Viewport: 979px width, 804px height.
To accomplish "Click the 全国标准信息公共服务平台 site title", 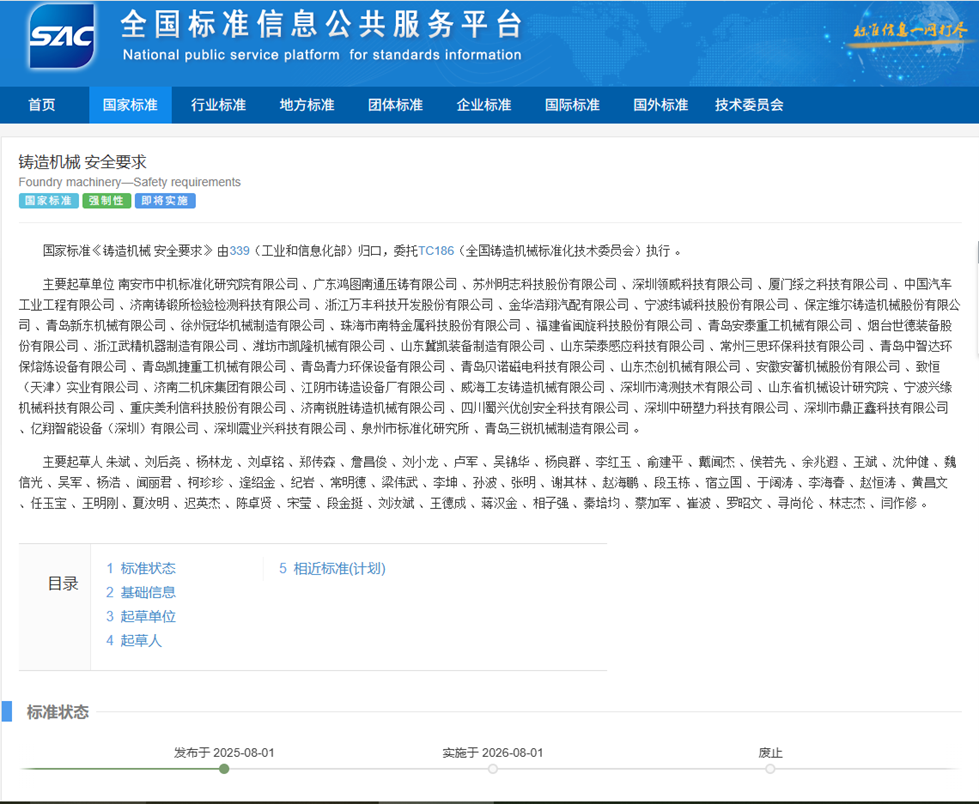I will (321, 25).
